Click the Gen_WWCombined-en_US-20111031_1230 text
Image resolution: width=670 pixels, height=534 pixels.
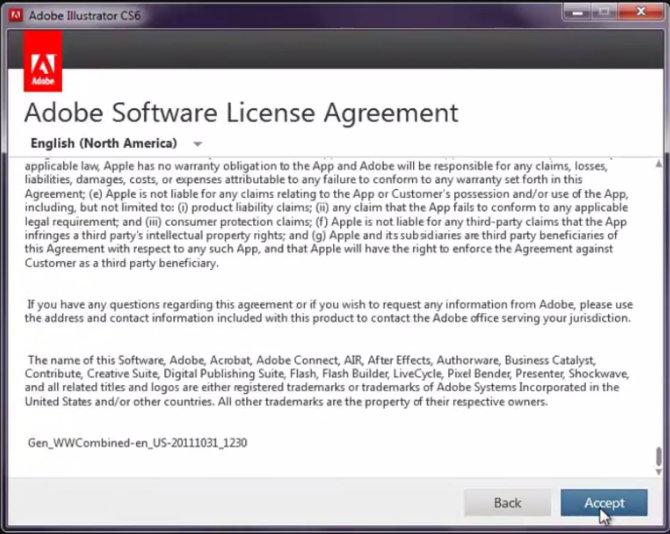(137, 443)
